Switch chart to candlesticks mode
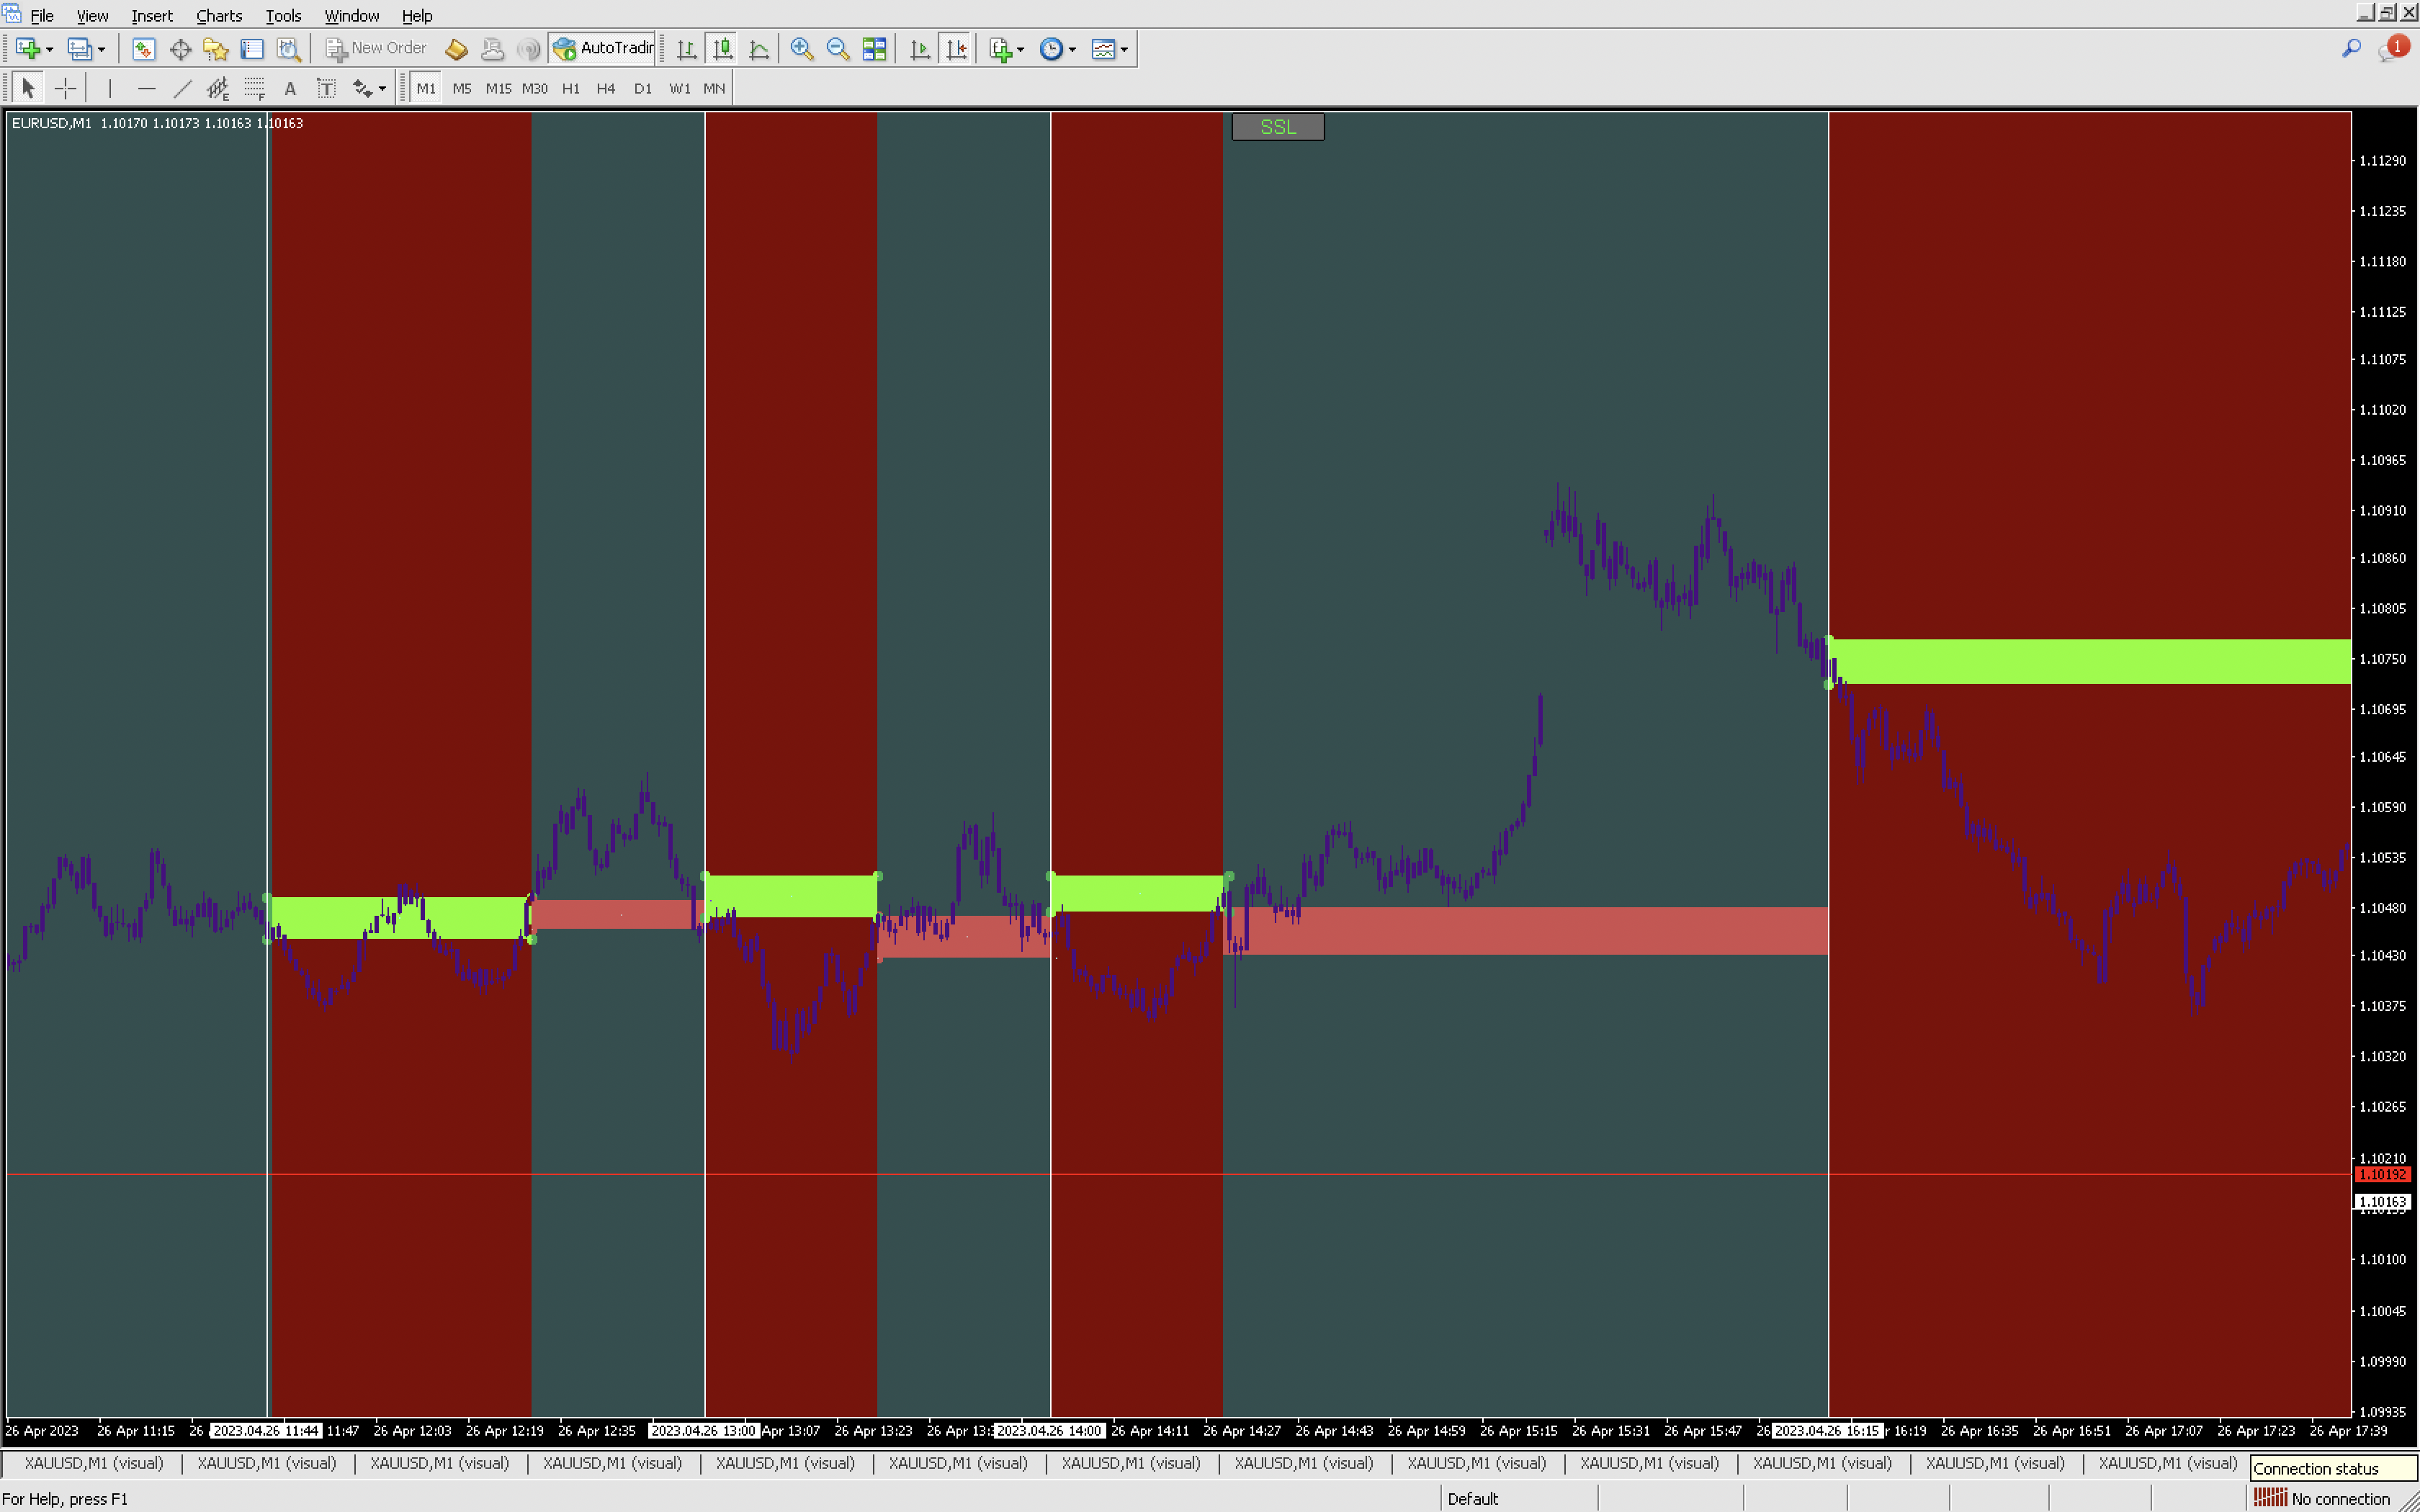 coord(722,48)
